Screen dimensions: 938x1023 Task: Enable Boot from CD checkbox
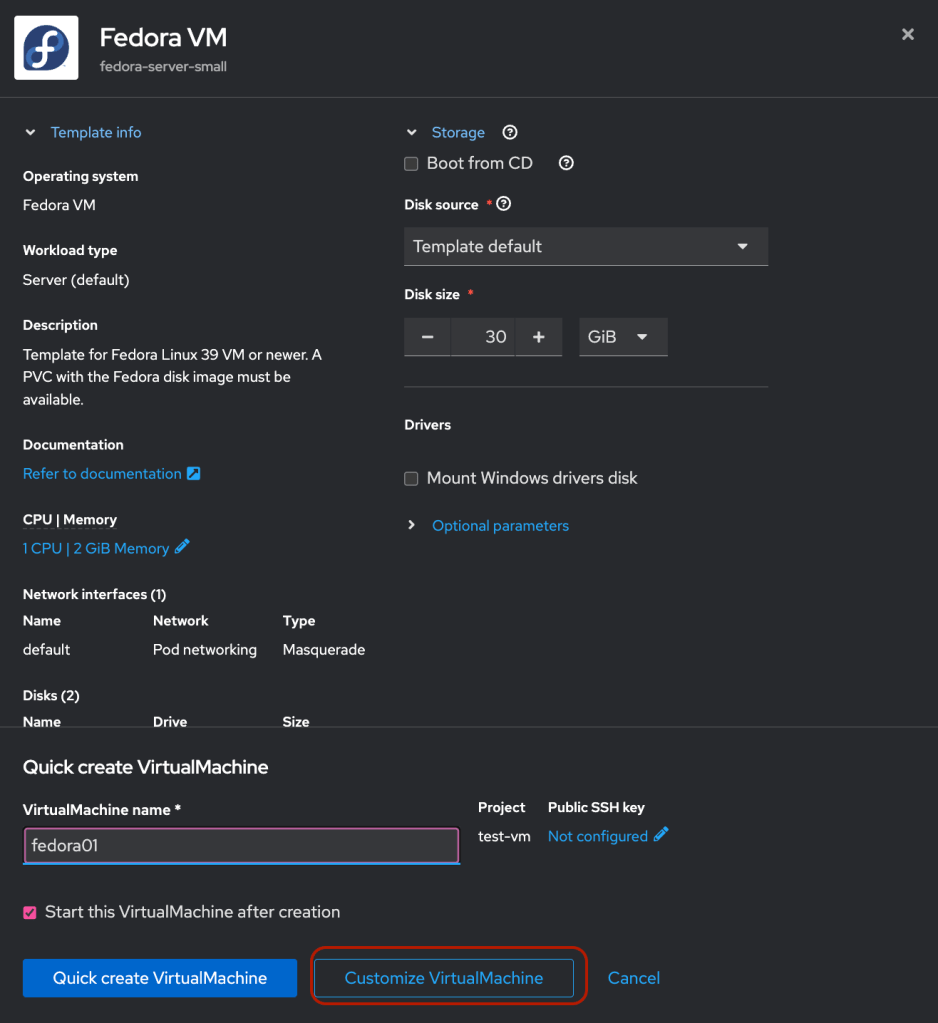411,163
